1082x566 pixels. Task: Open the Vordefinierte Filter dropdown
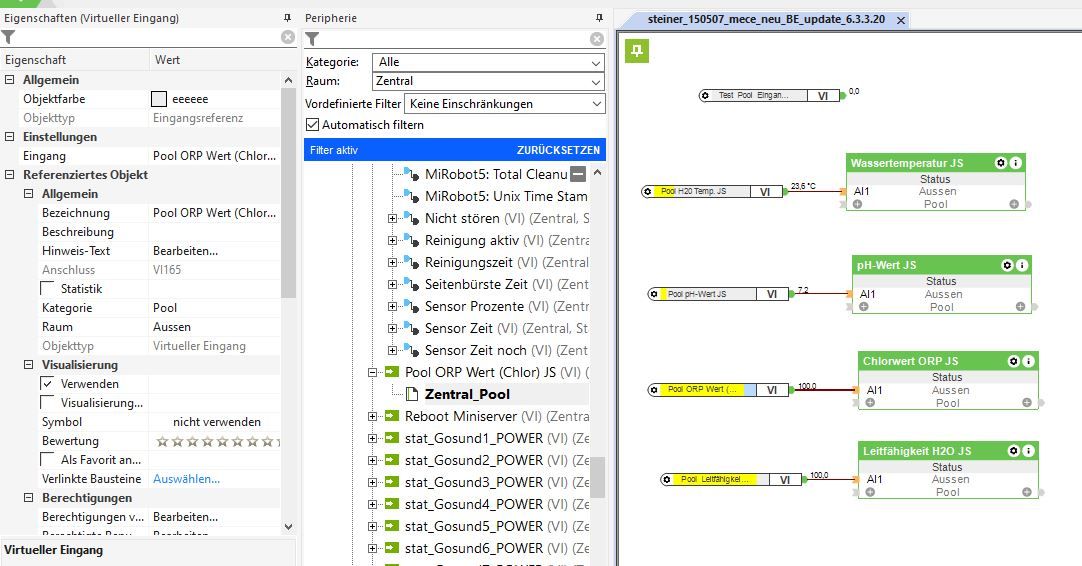(x=504, y=104)
